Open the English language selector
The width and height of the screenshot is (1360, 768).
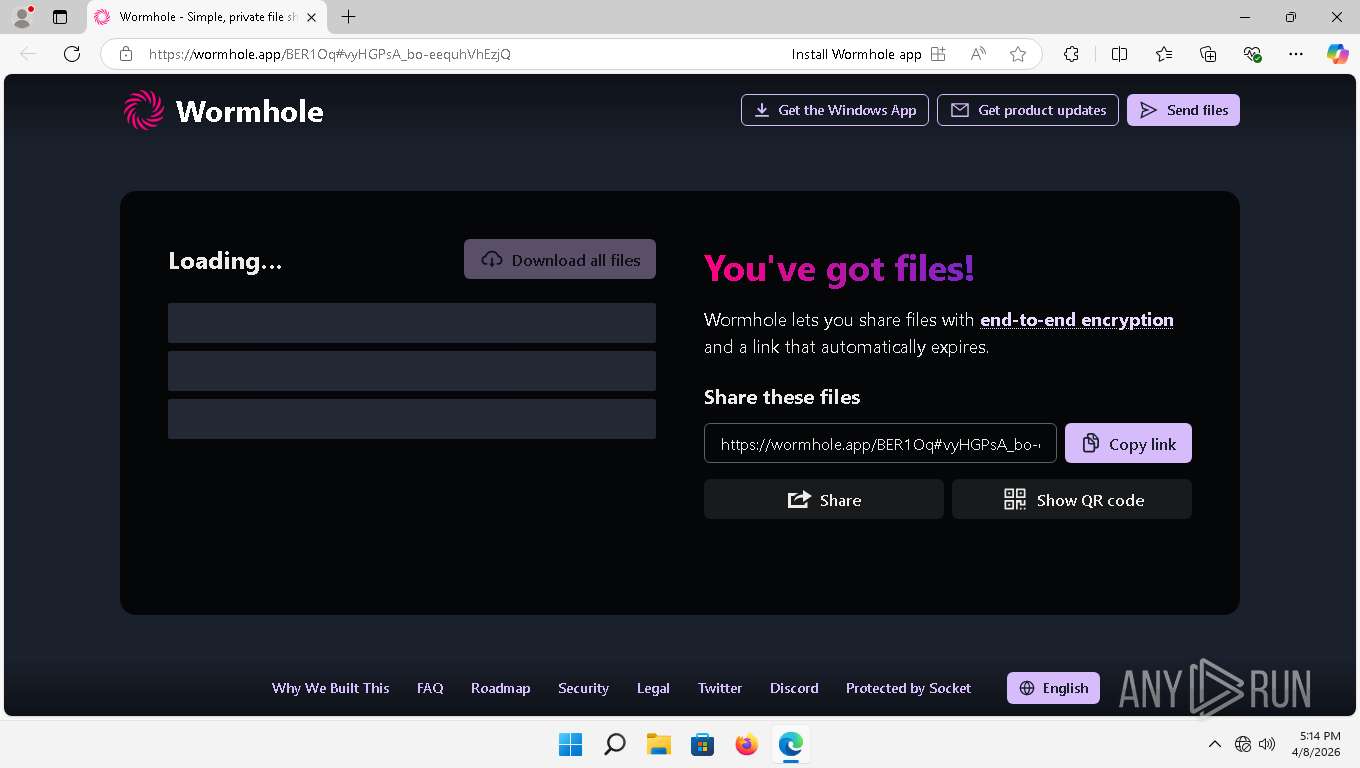tap(1053, 688)
